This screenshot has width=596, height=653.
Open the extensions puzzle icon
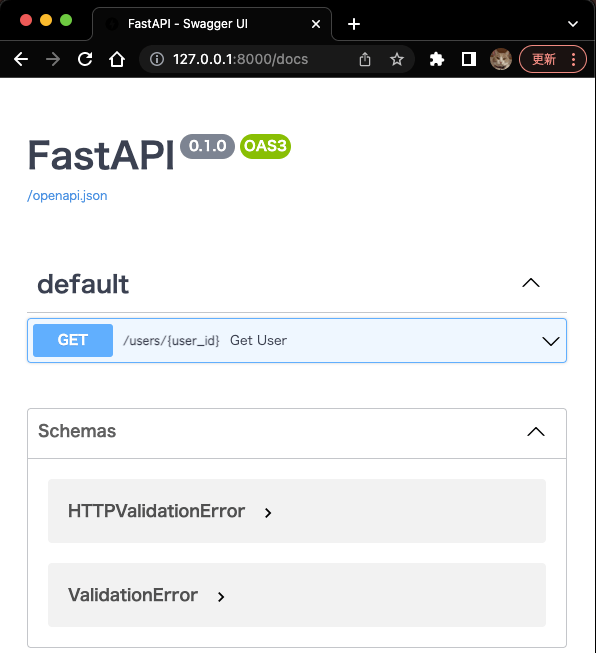(436, 59)
